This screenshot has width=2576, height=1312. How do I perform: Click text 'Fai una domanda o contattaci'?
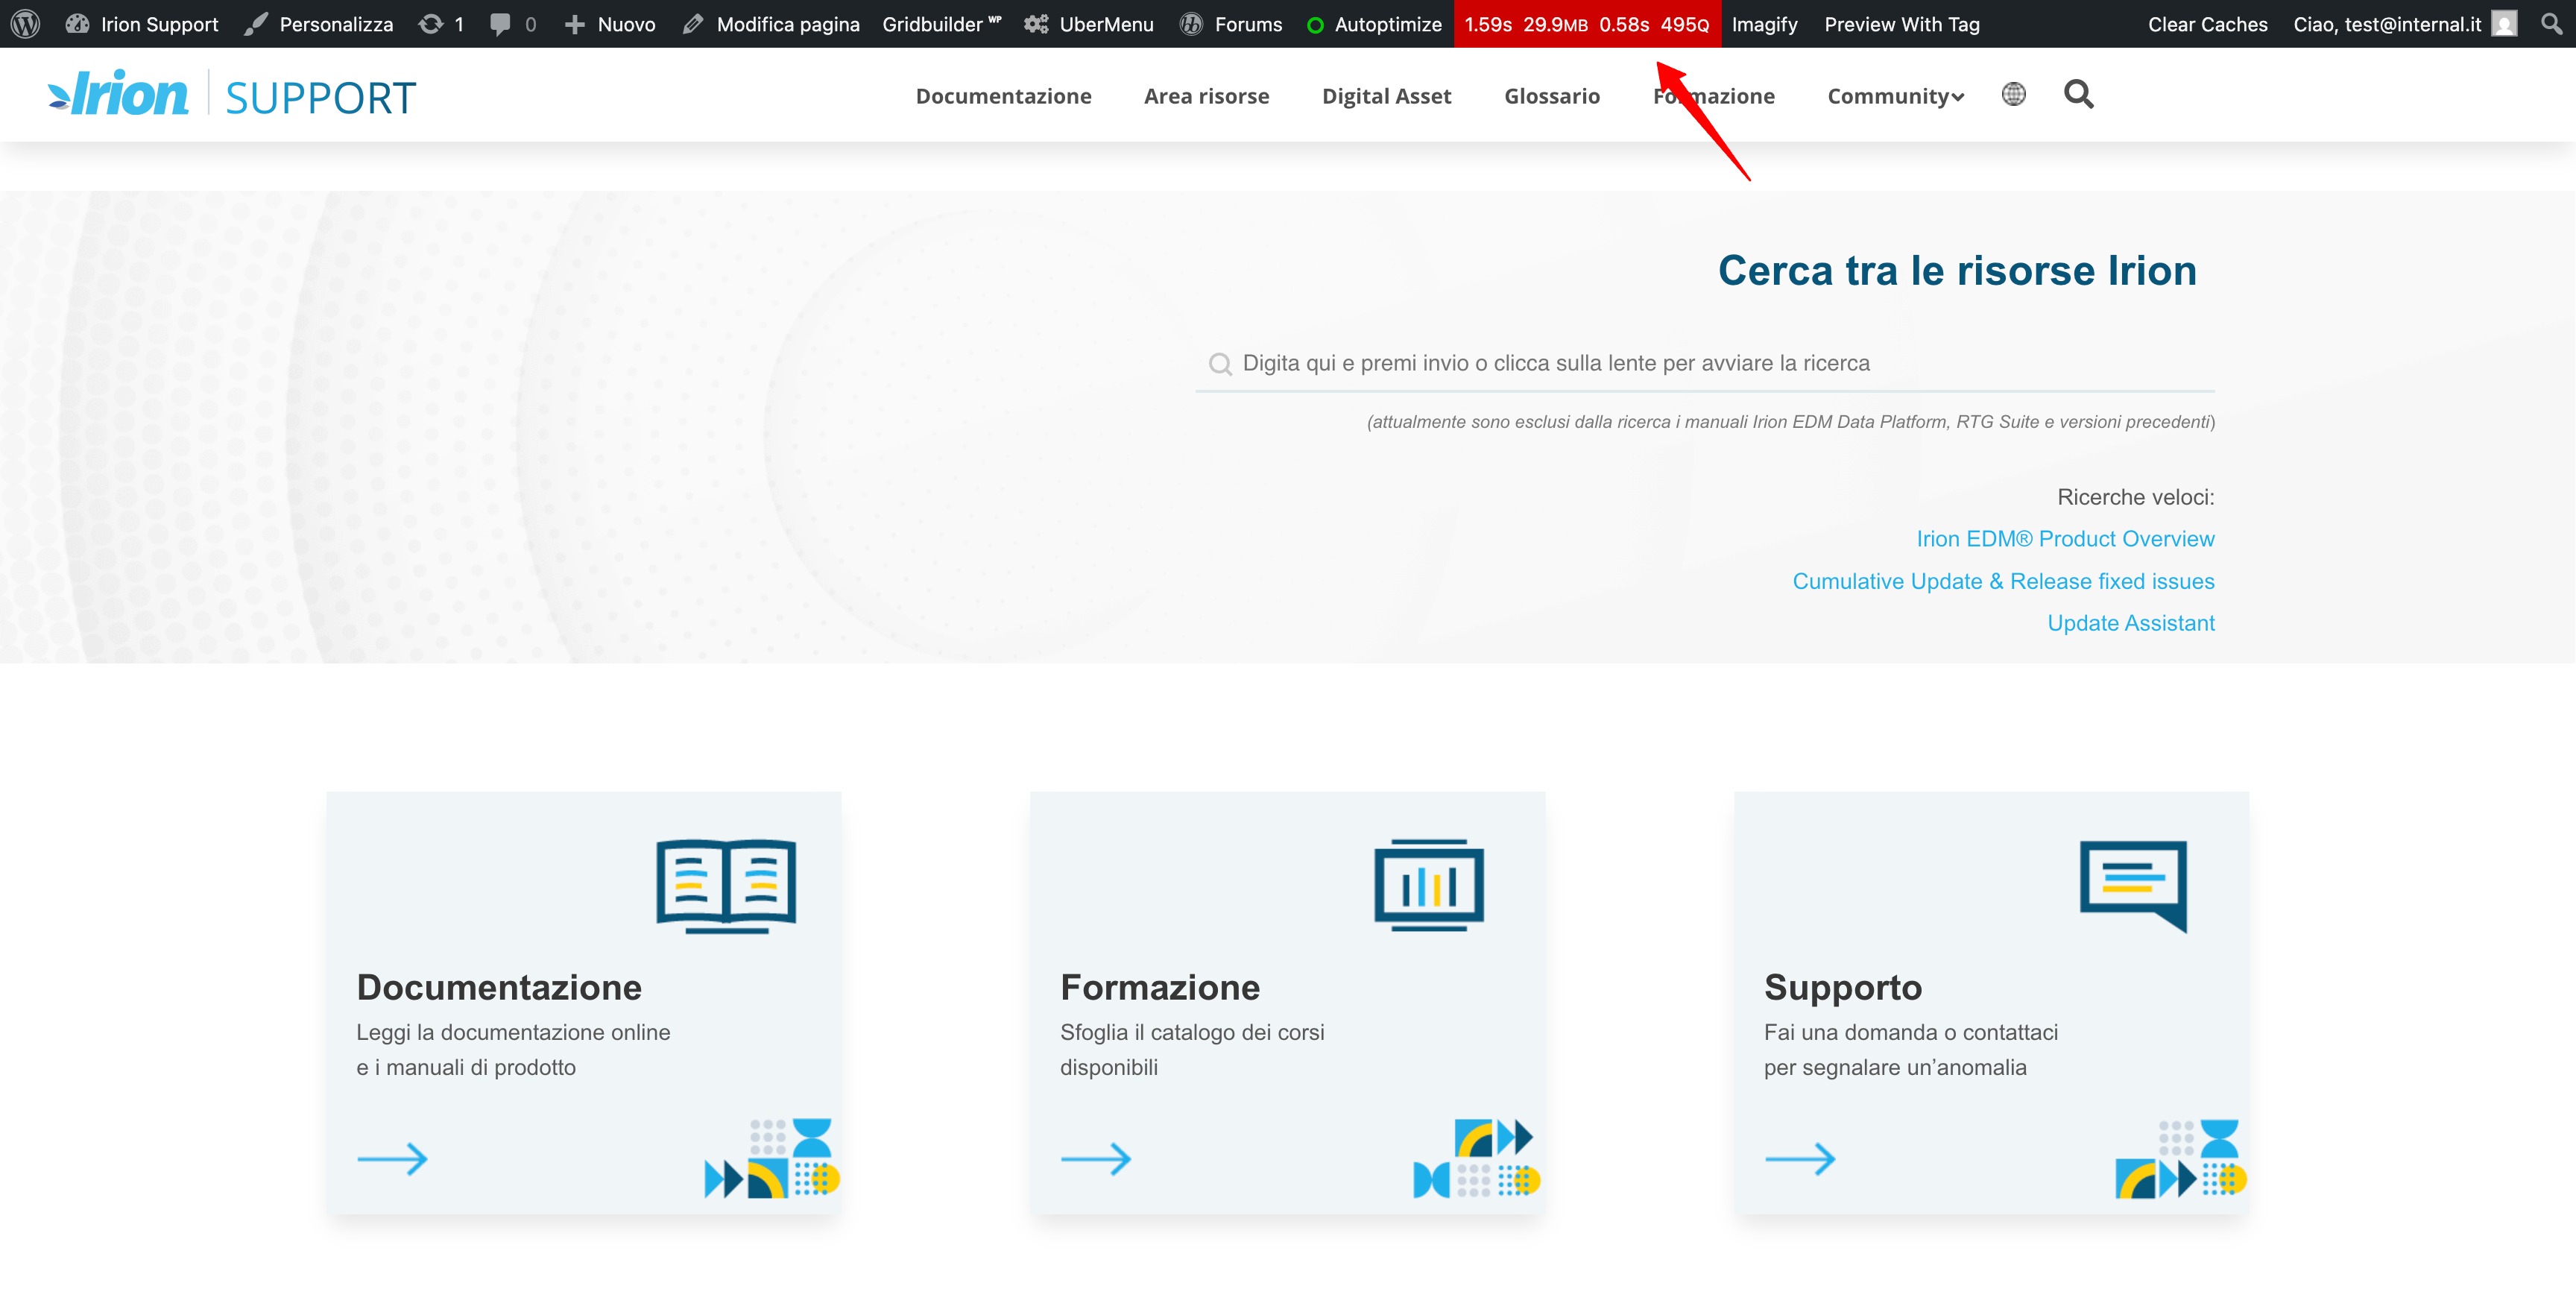pyautogui.click(x=1911, y=1032)
